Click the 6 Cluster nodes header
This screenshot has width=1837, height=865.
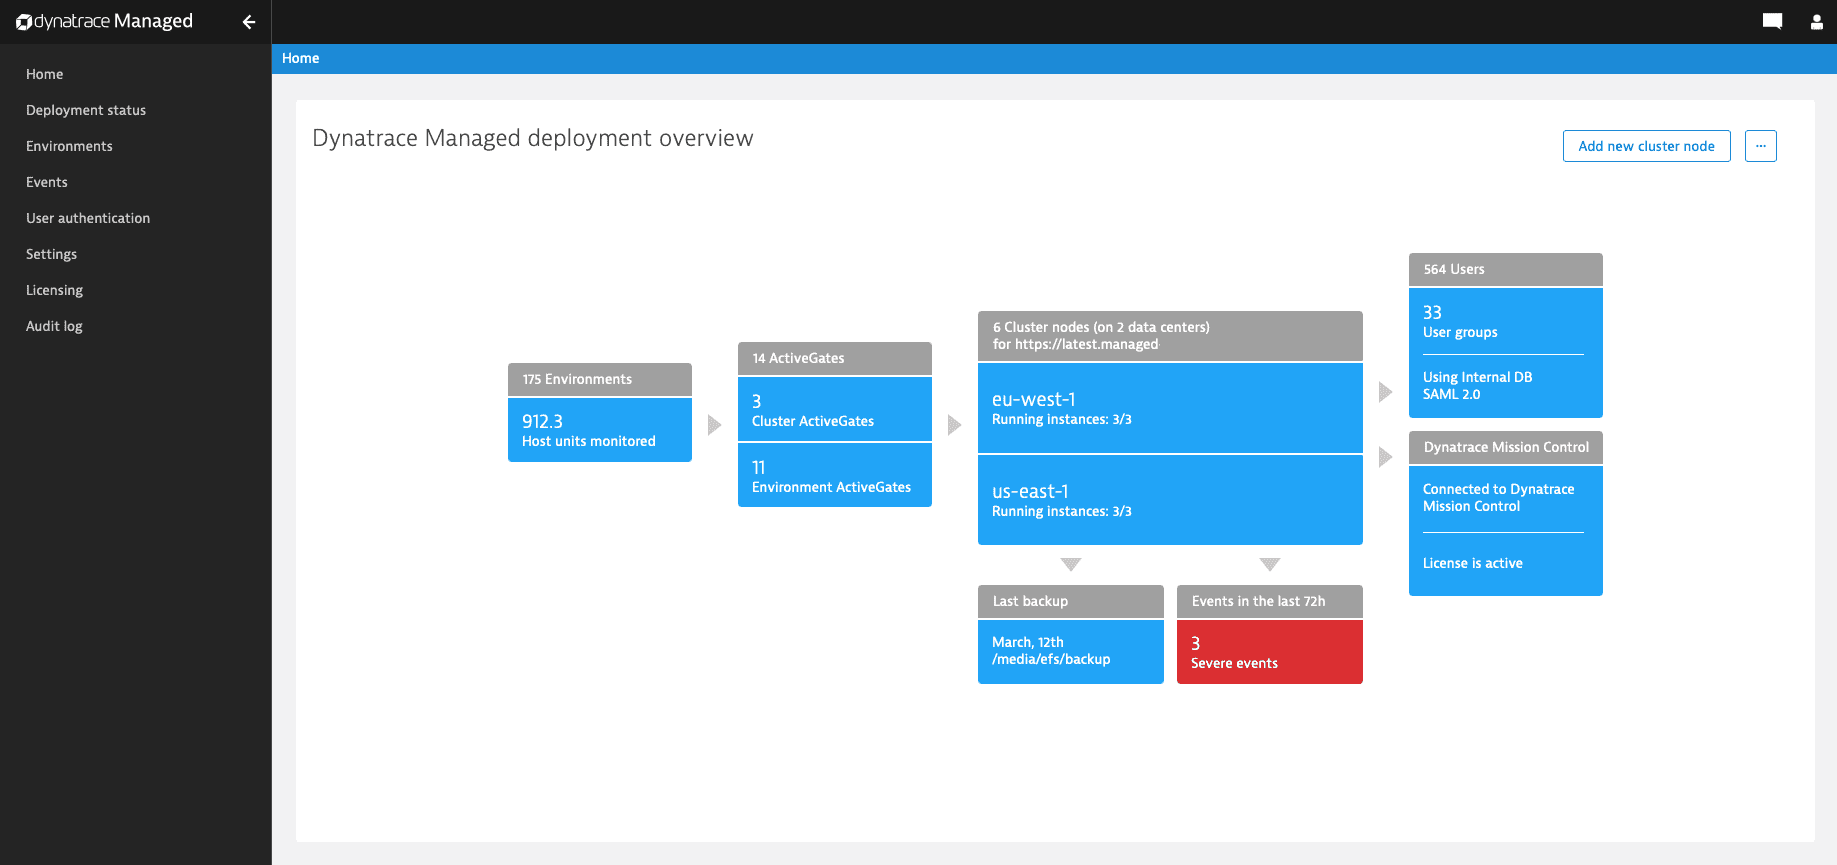point(1170,336)
